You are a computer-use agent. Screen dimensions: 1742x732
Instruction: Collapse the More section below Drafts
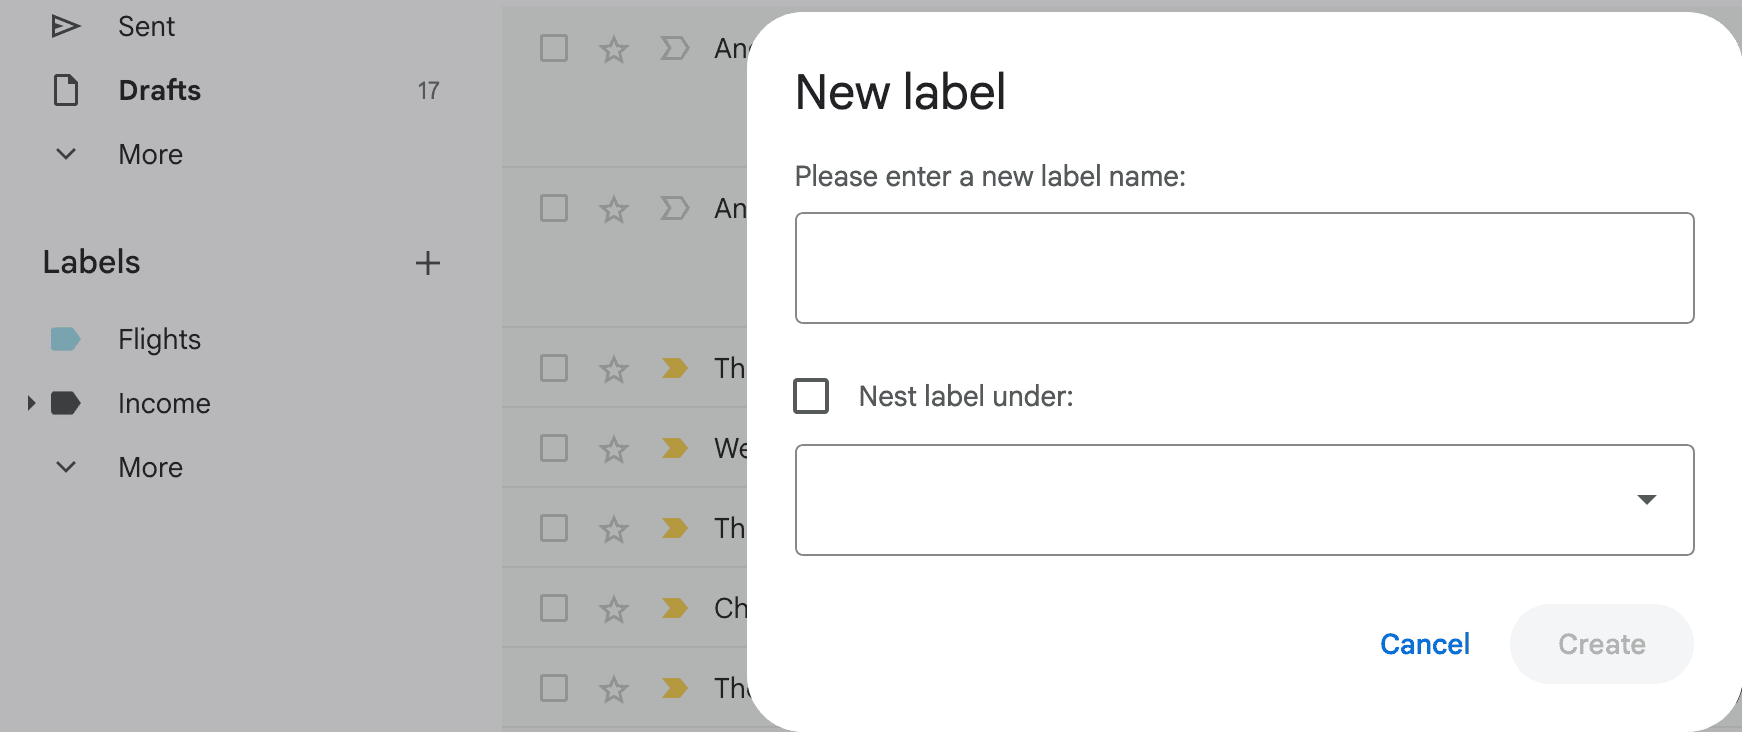(65, 154)
